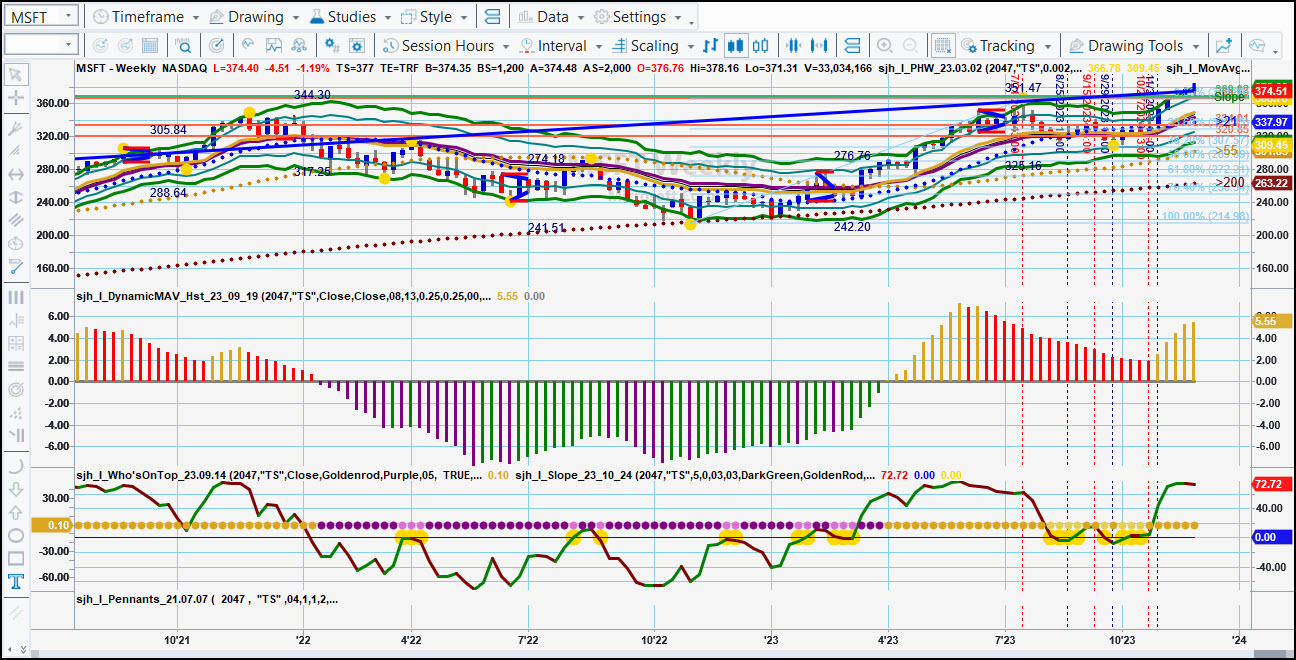Click the zoom out magnifier
Screen dimensions: 1296x660
point(910,45)
